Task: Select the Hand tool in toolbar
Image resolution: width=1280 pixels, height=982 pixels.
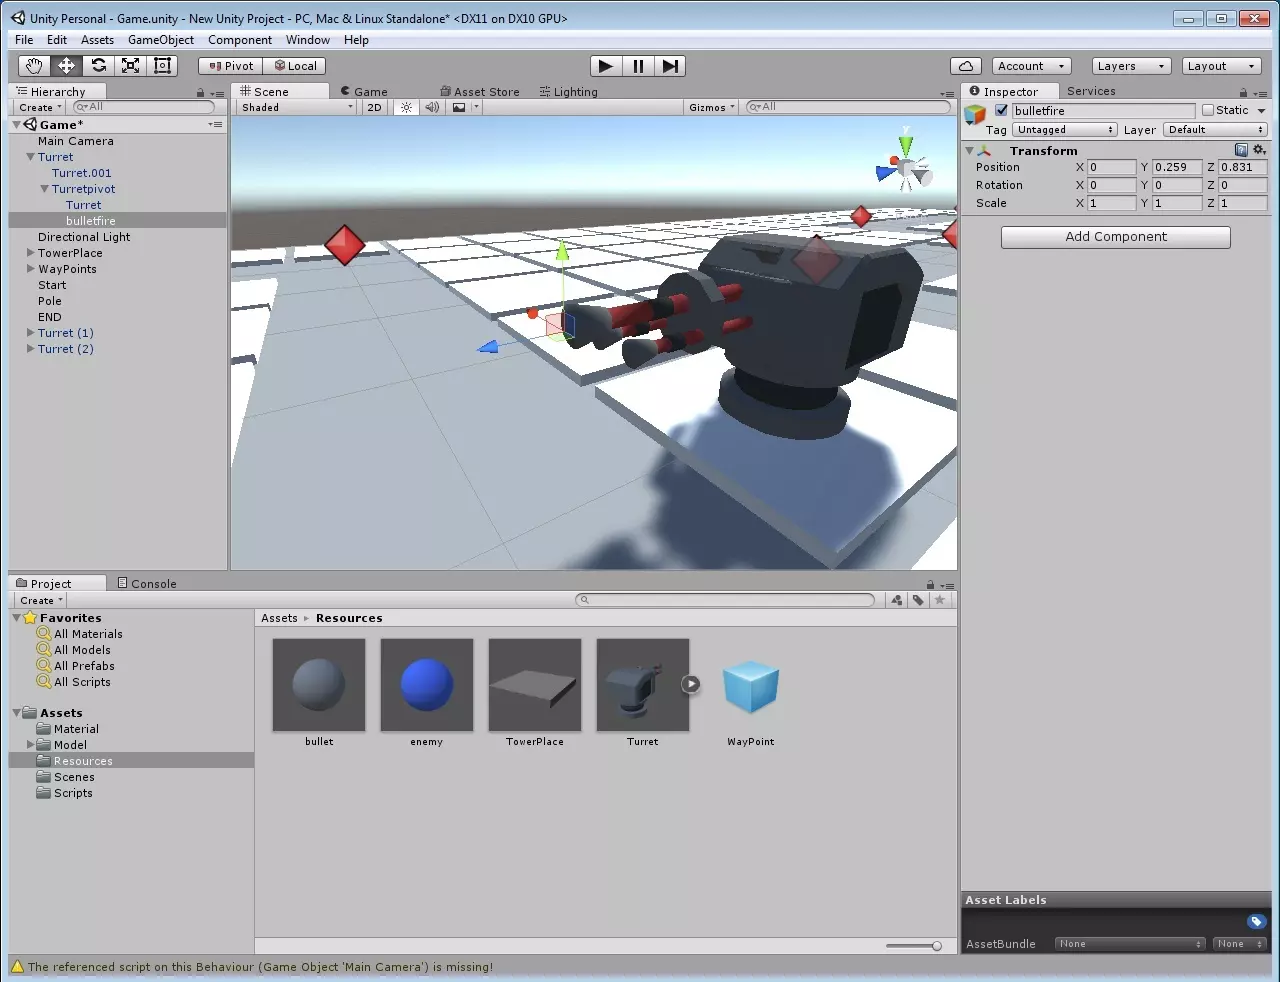Action: [x=34, y=66]
